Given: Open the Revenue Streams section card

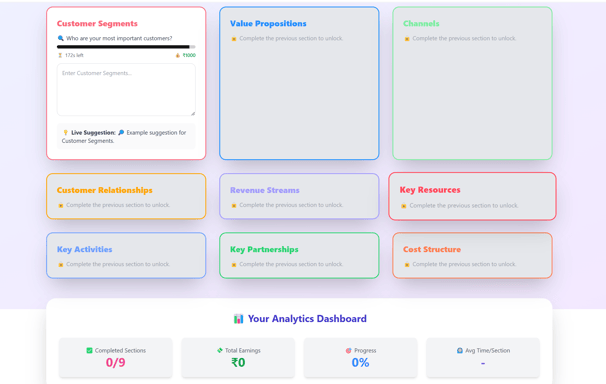Looking at the screenshot, I should pos(299,196).
